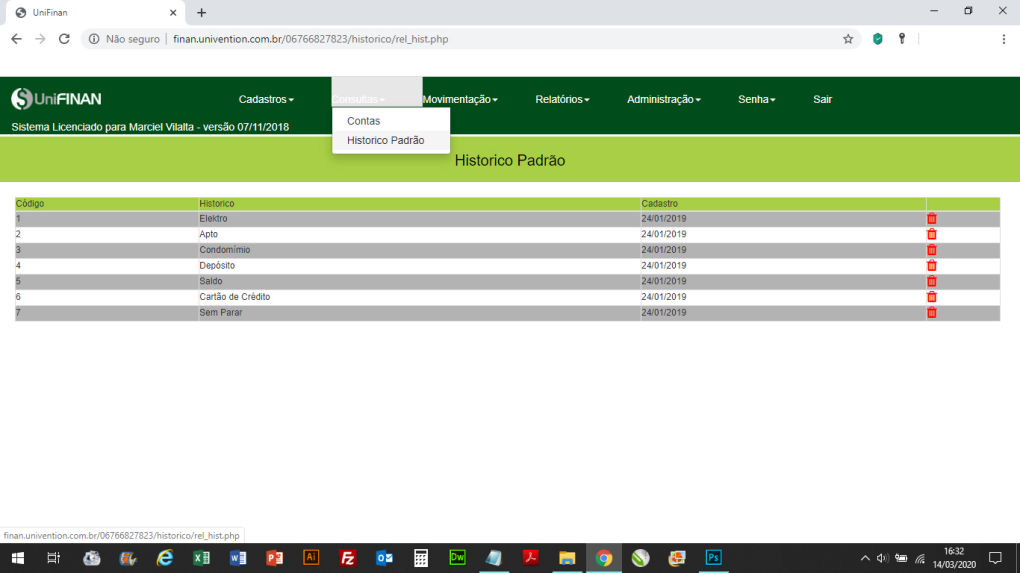Viewport: 1020px width, 573px height.
Task: Open Outlook from the taskbar
Action: coord(384,558)
